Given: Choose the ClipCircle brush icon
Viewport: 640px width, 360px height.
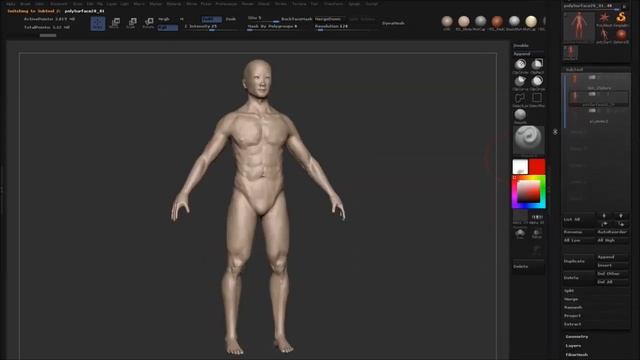Looking at the screenshot, I should click(520, 65).
